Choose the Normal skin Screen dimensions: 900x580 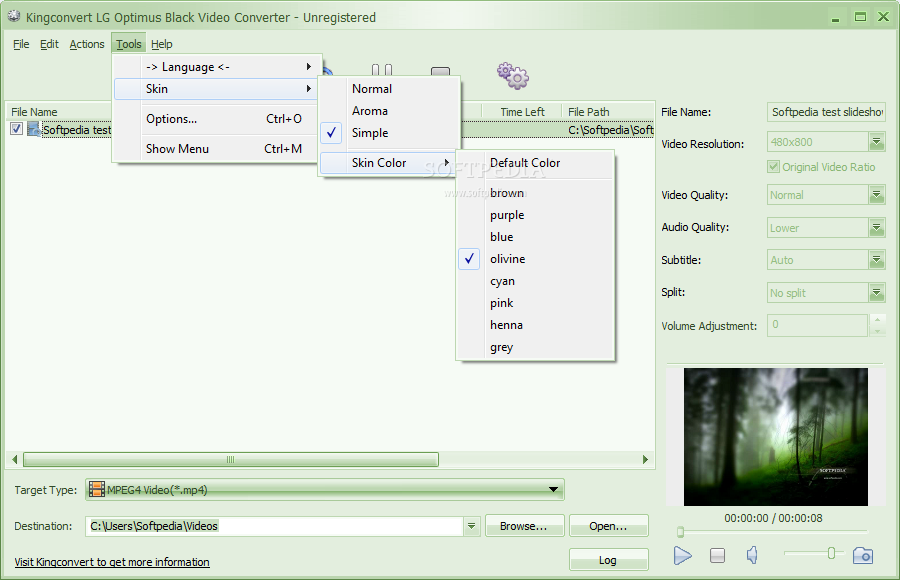390,89
